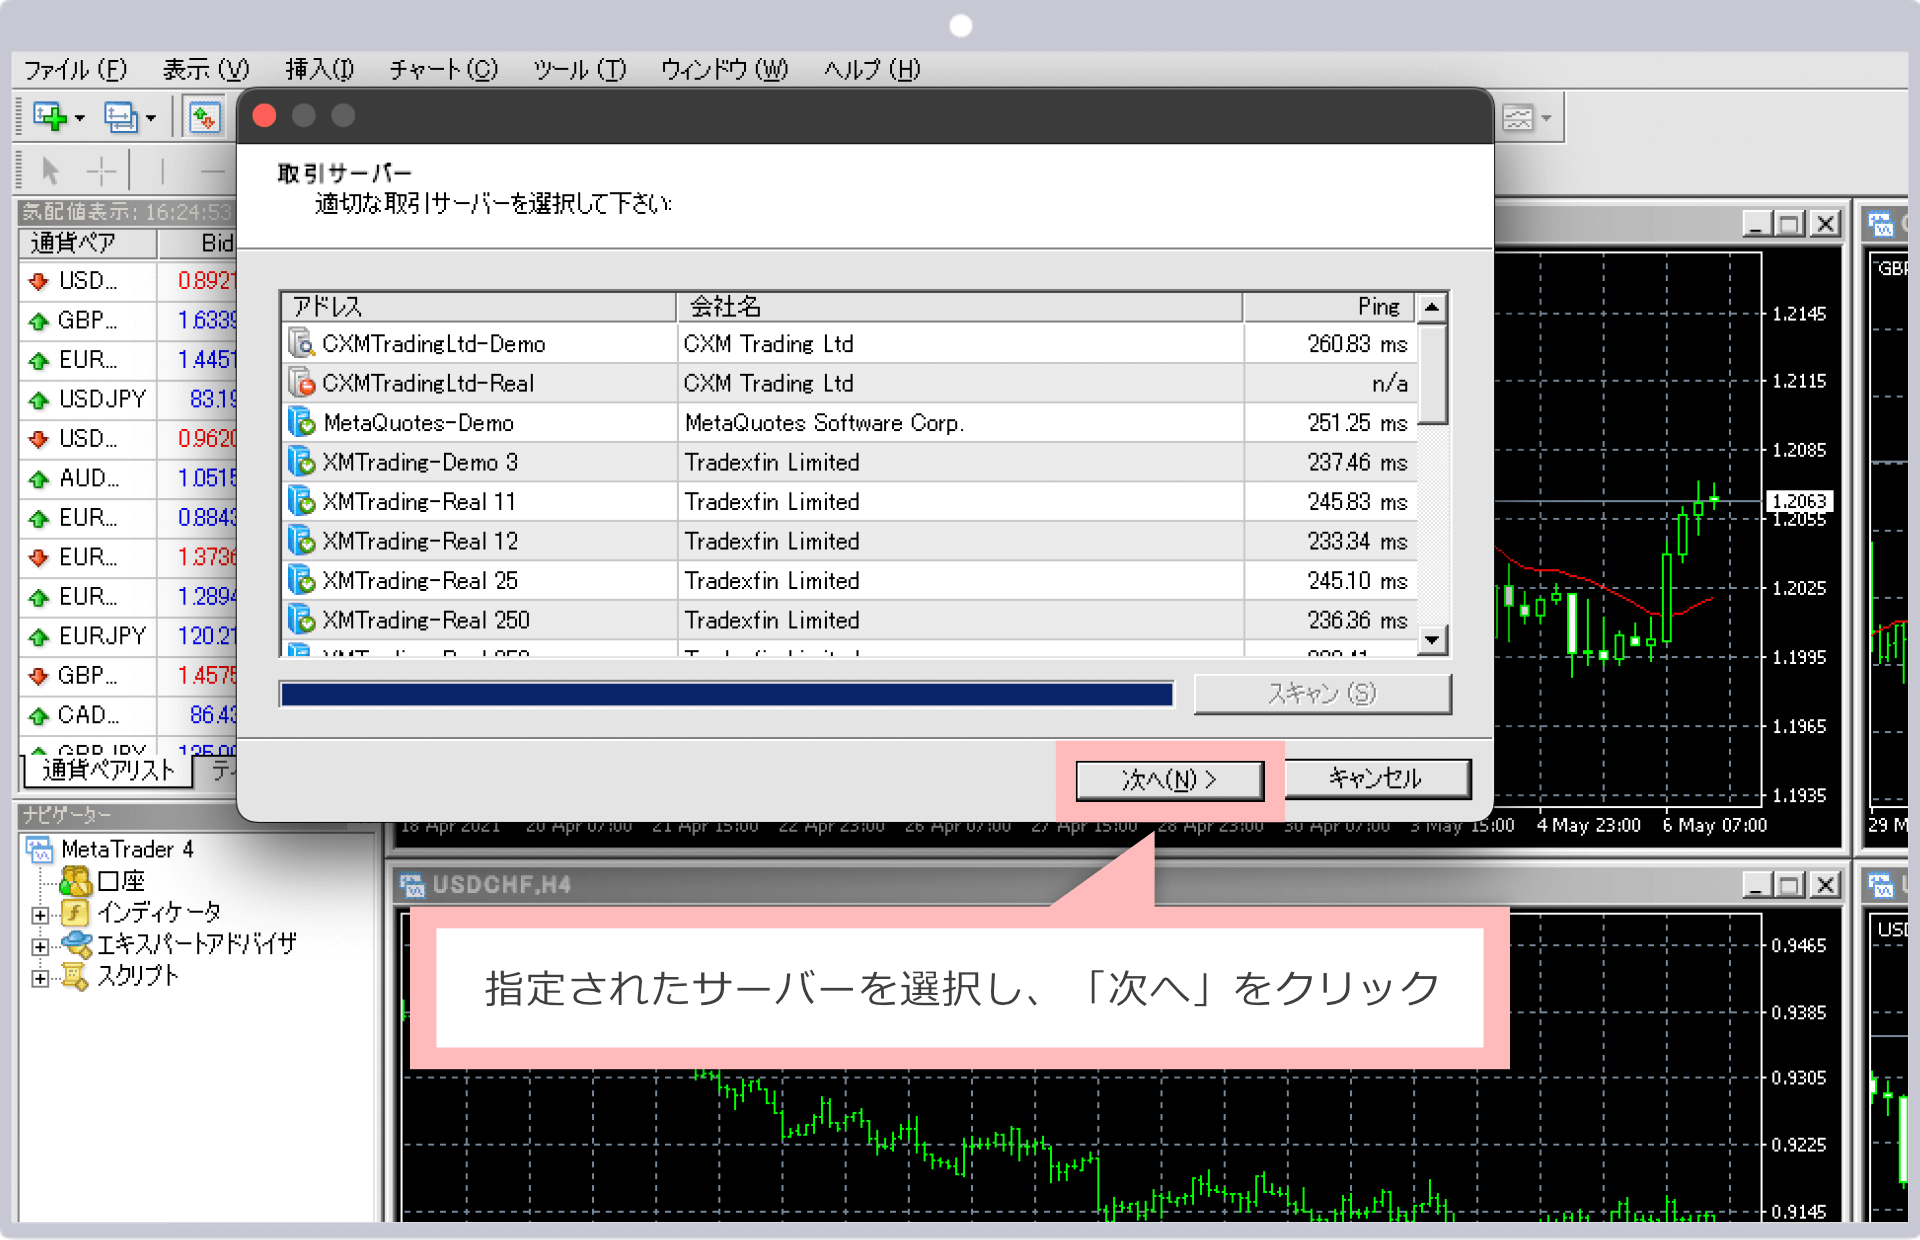Click server list scroll up arrow
1920x1240 pixels.
[x=1433, y=308]
